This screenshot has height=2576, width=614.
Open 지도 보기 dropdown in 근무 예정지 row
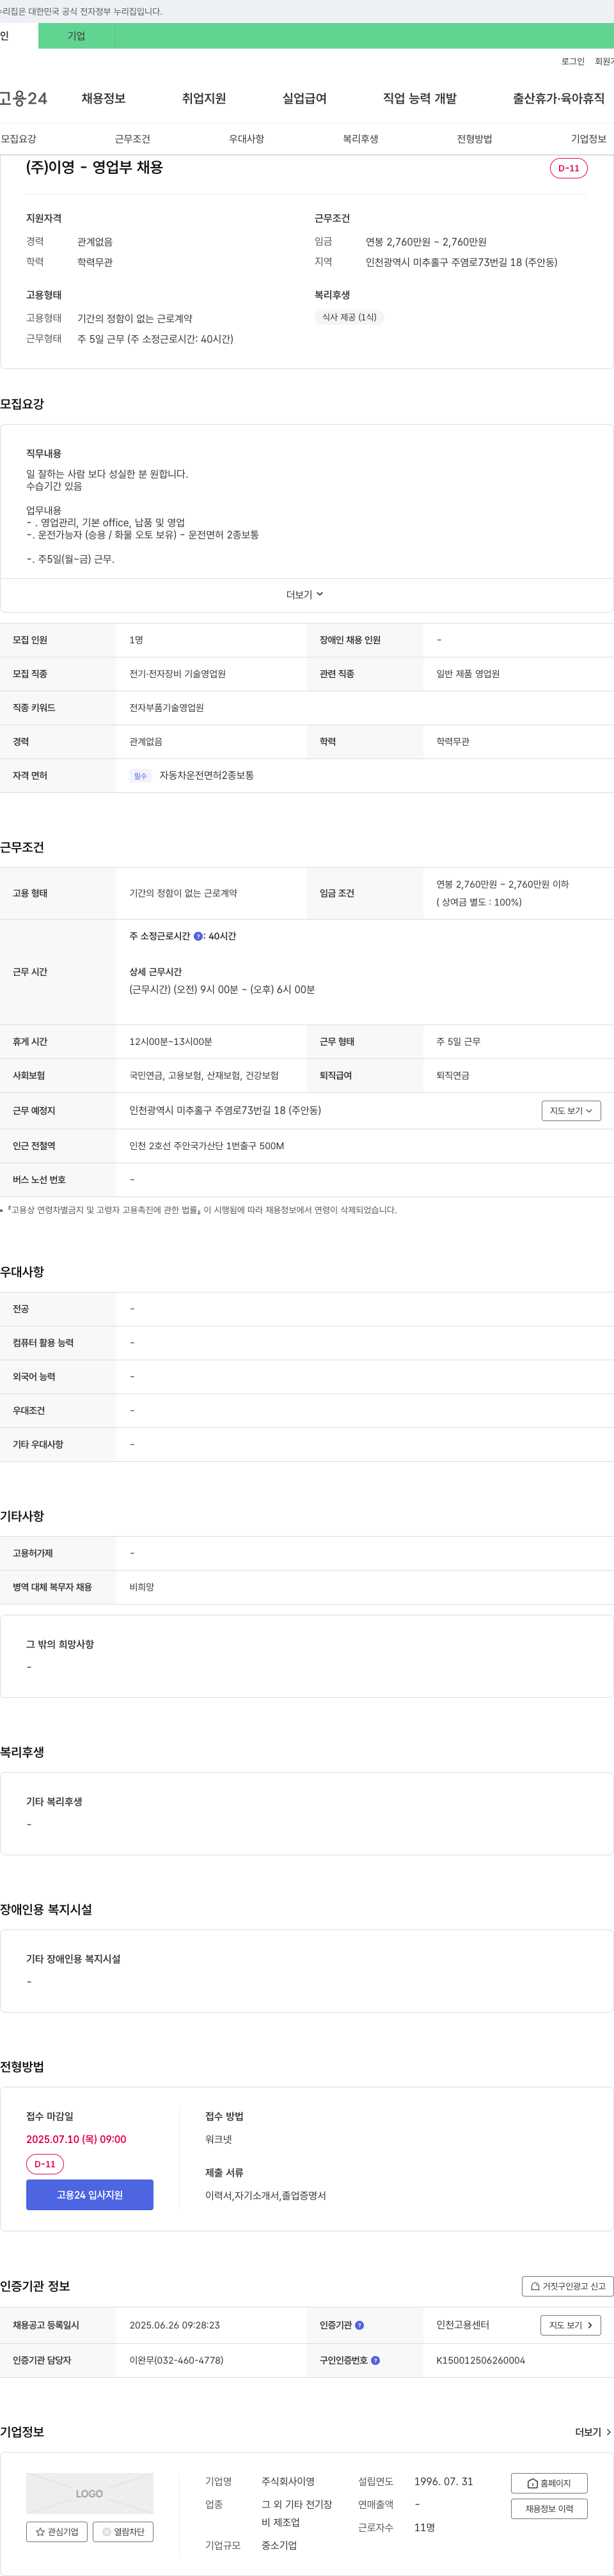(x=571, y=1111)
